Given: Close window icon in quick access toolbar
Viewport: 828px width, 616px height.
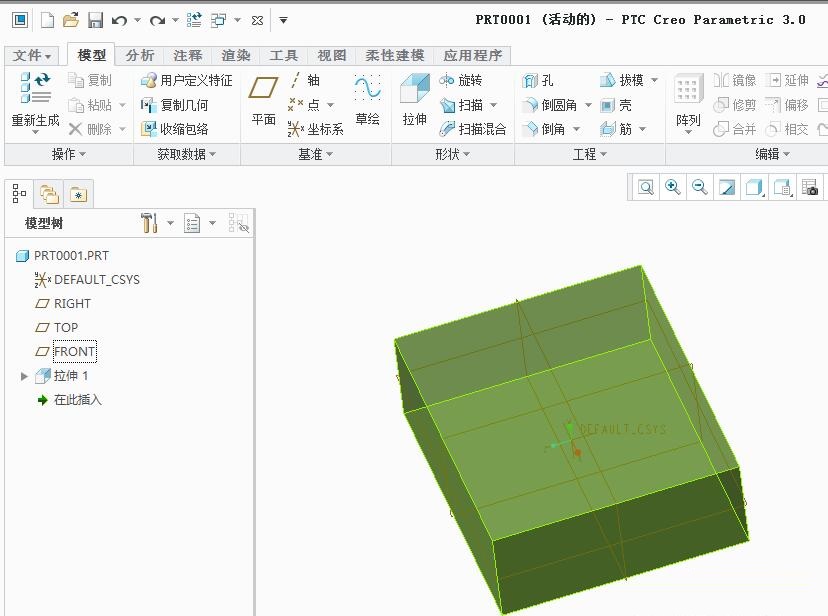Looking at the screenshot, I should point(257,21).
